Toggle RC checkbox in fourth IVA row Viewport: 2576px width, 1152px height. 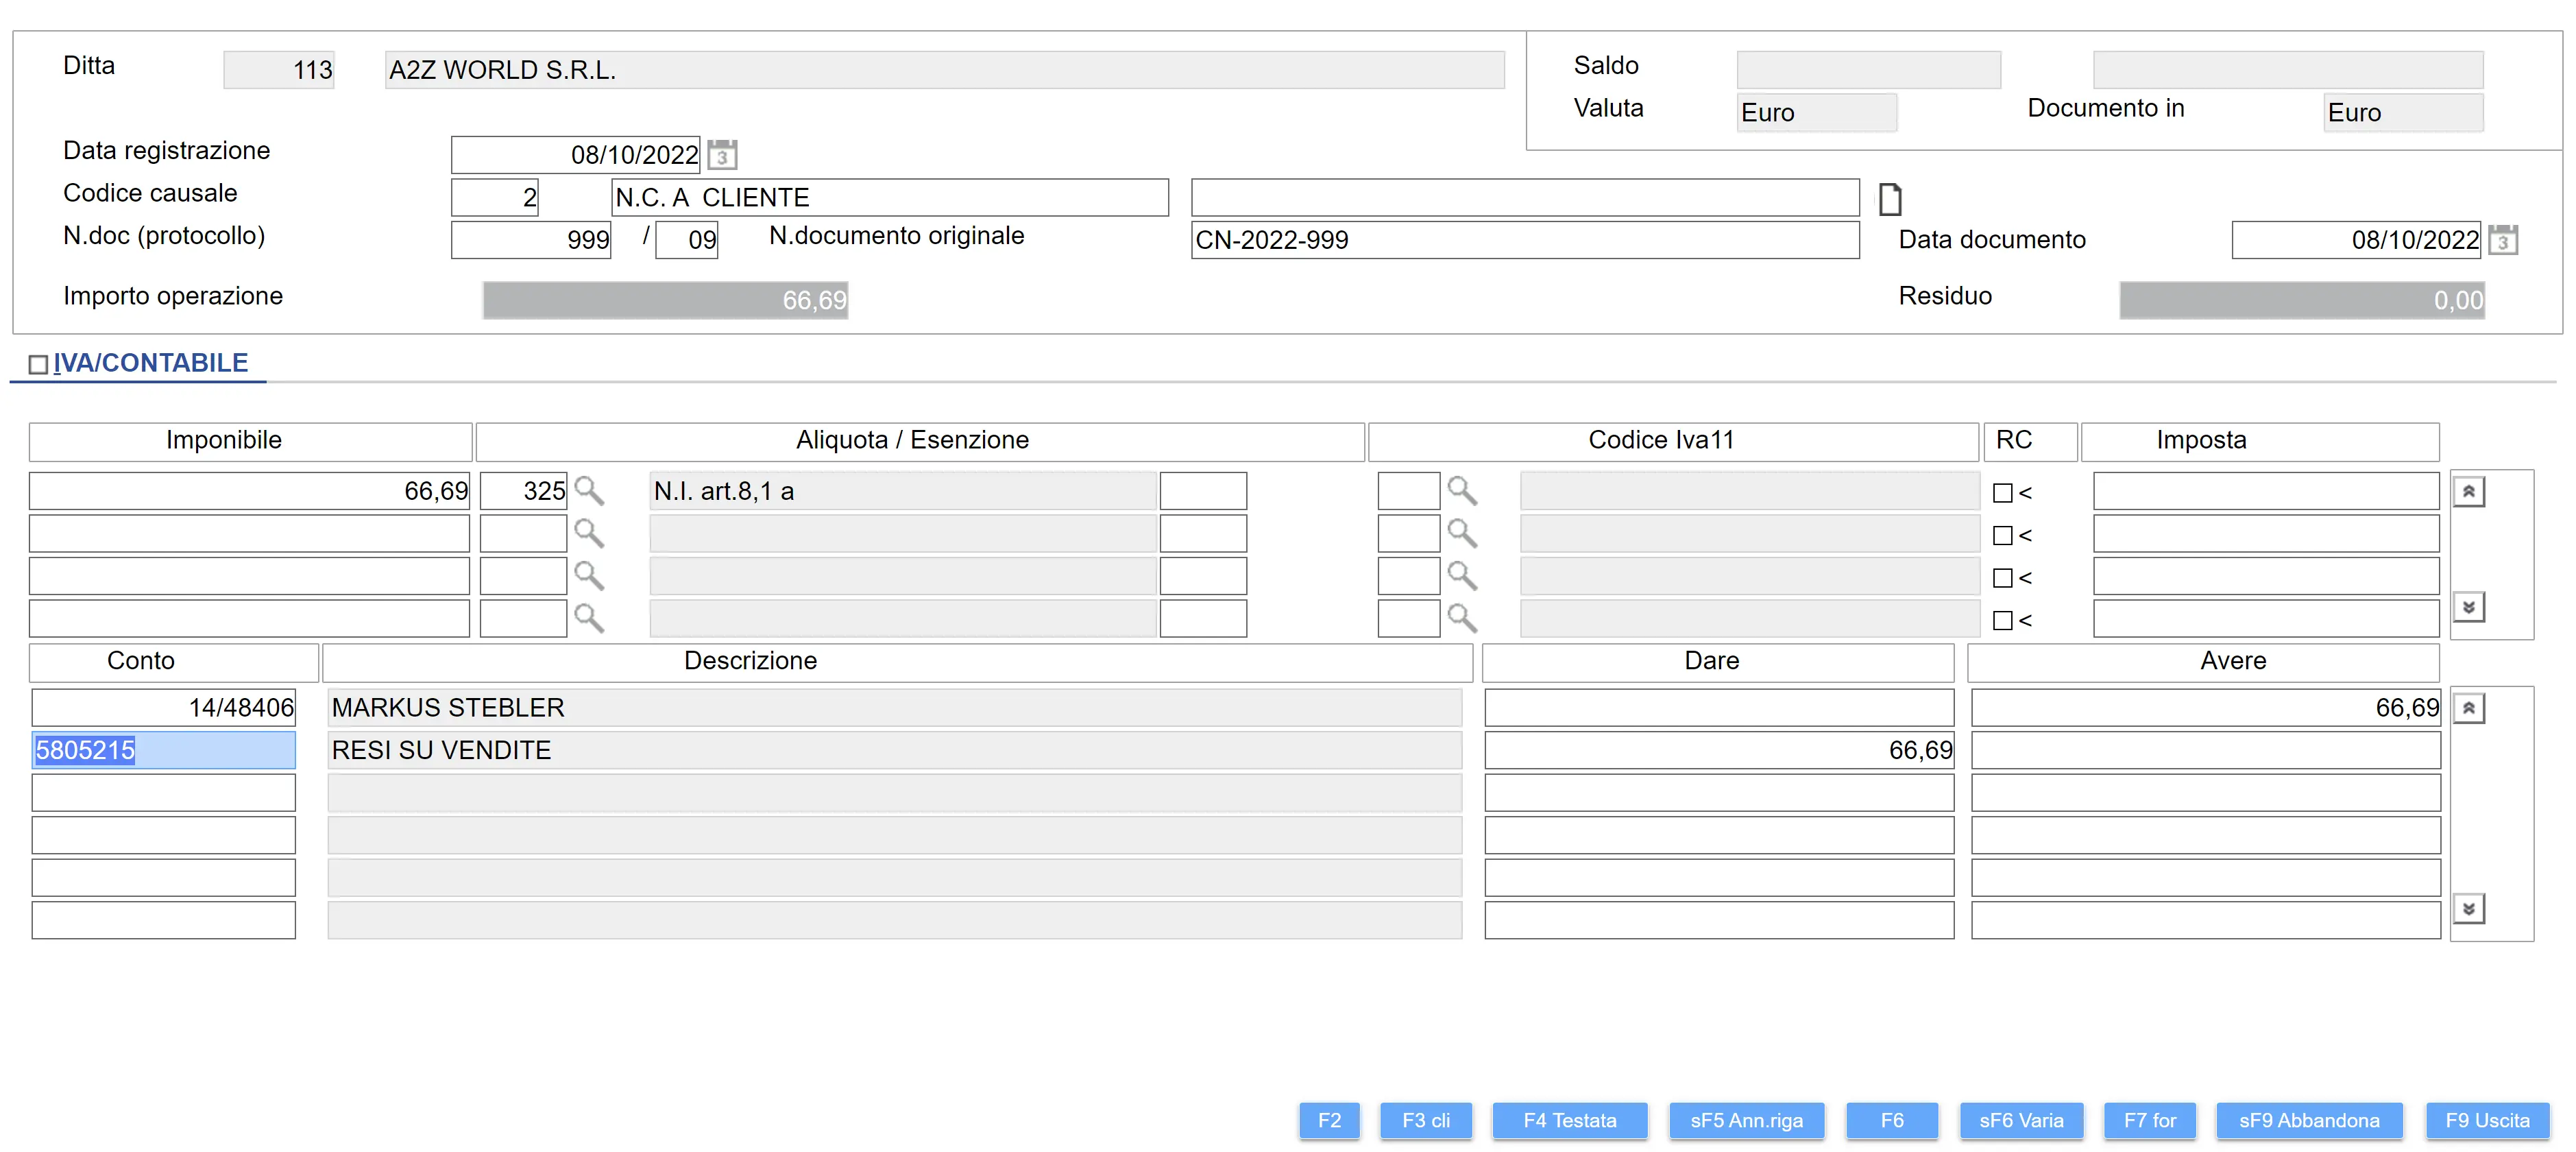pos(2002,621)
